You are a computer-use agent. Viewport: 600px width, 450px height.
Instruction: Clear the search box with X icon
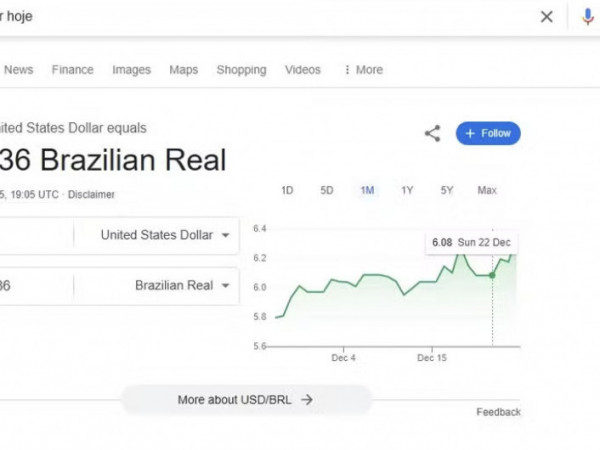[547, 17]
